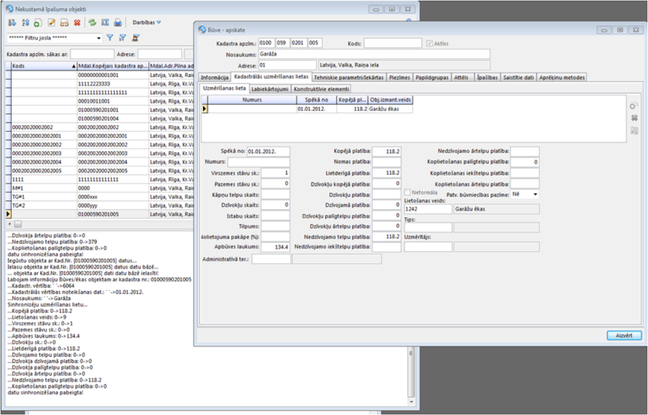
Task: Open the Darbības dropdown menu
Action: coord(147,23)
